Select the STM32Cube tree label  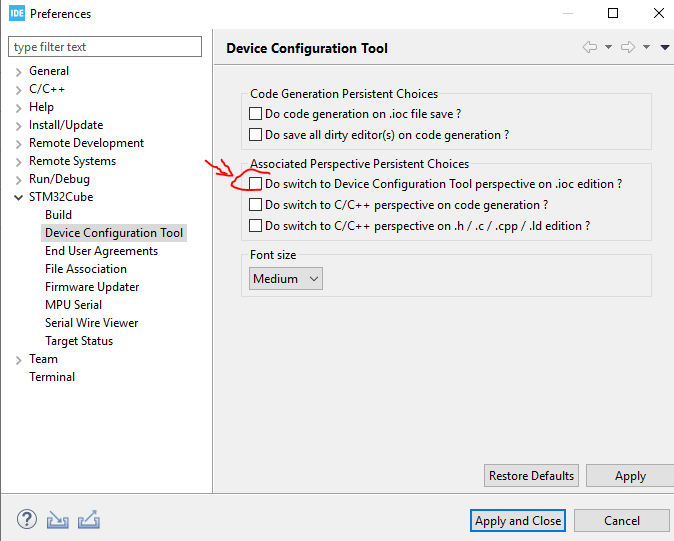coord(61,197)
